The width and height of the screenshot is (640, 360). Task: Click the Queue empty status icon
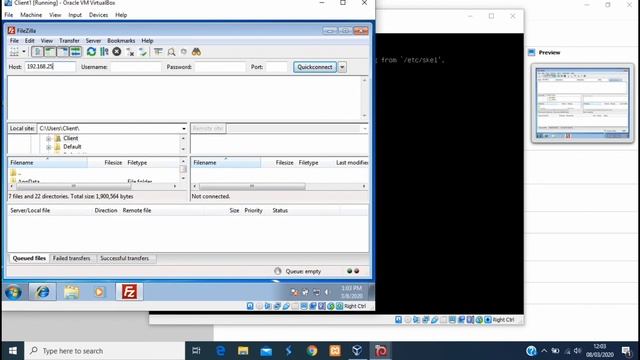(278, 271)
